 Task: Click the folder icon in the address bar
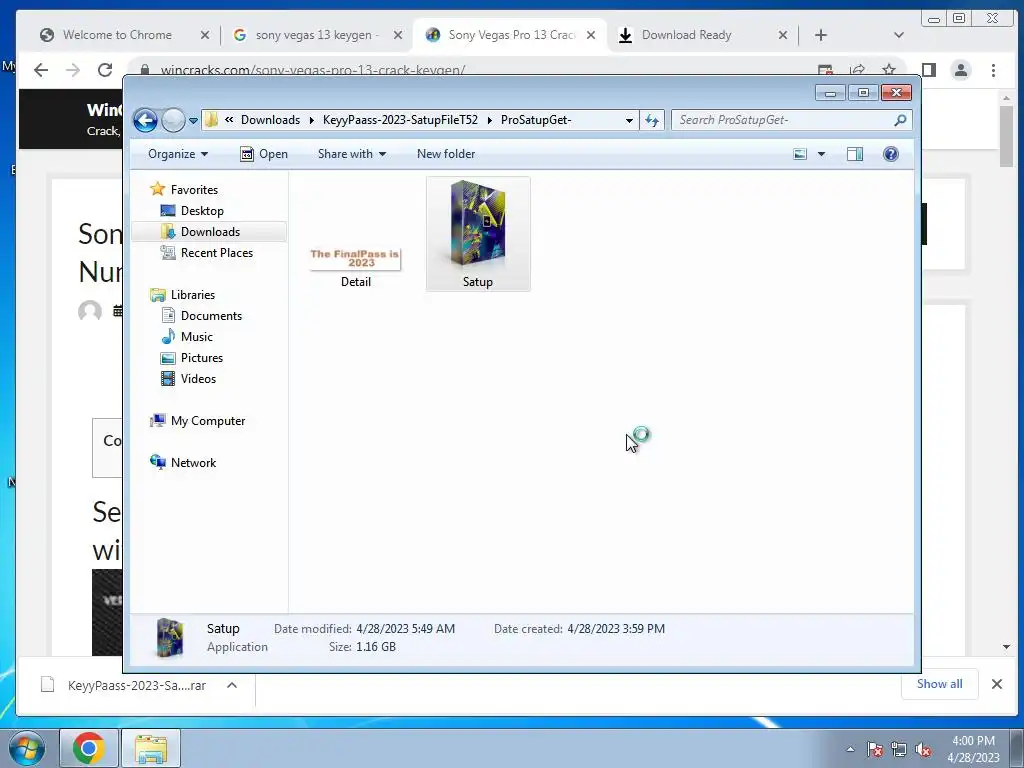[211, 120]
